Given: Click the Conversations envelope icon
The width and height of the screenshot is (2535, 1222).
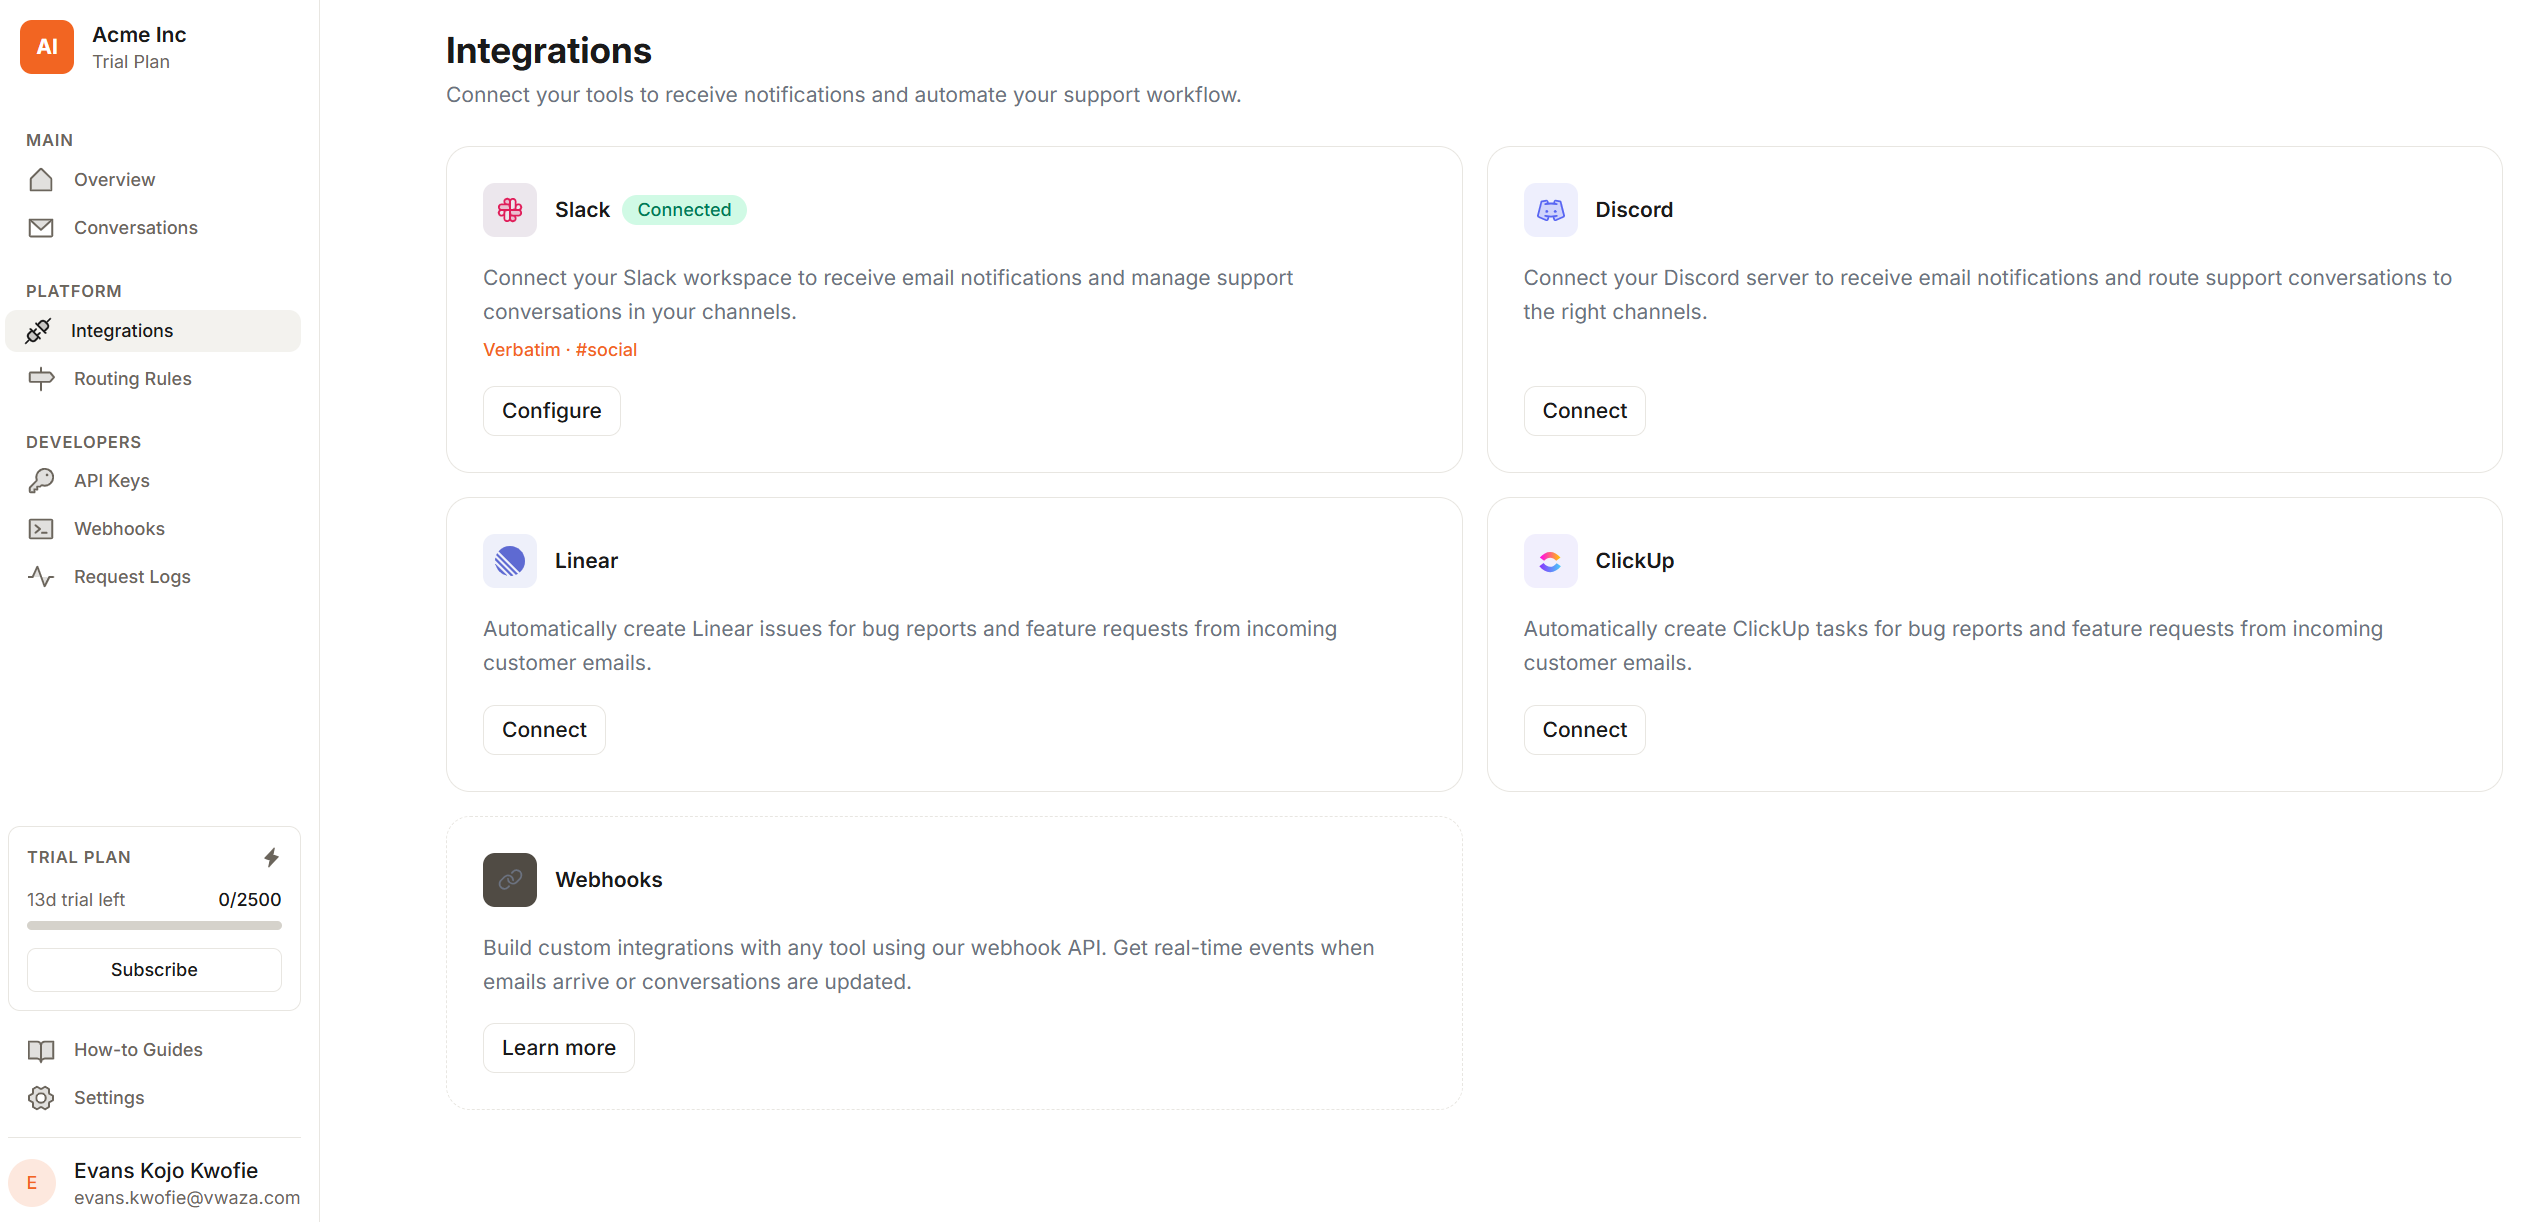Looking at the screenshot, I should 41,228.
